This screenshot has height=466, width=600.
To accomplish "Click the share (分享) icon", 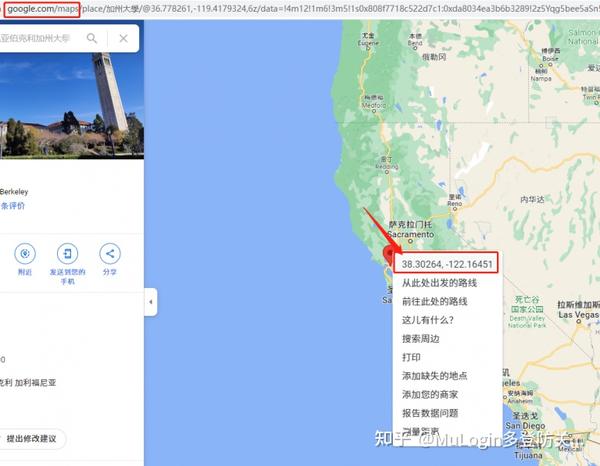I will (110, 253).
